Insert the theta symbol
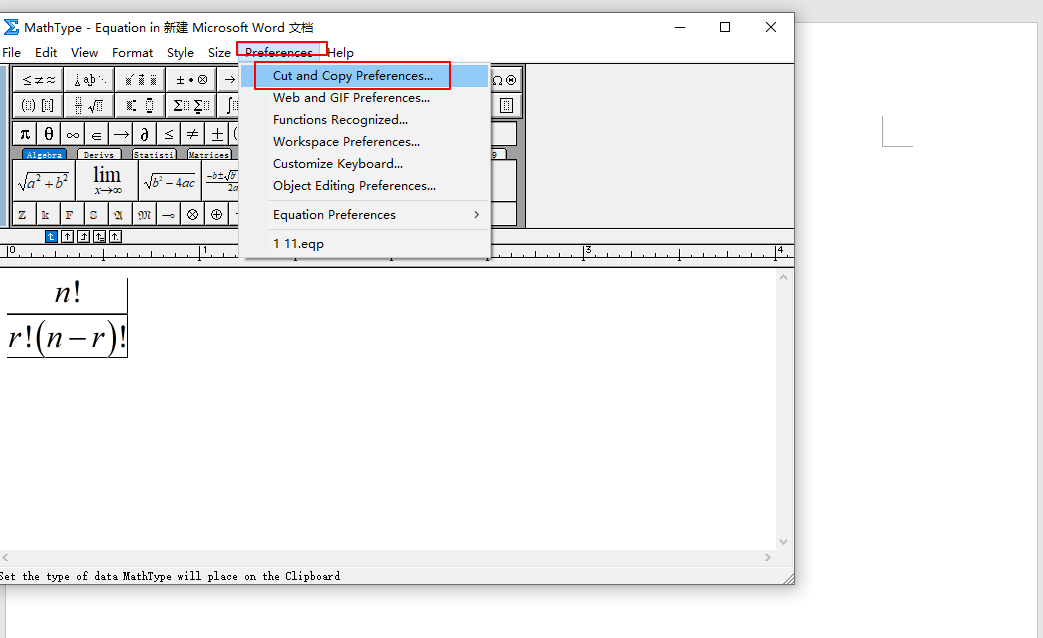 [48, 133]
